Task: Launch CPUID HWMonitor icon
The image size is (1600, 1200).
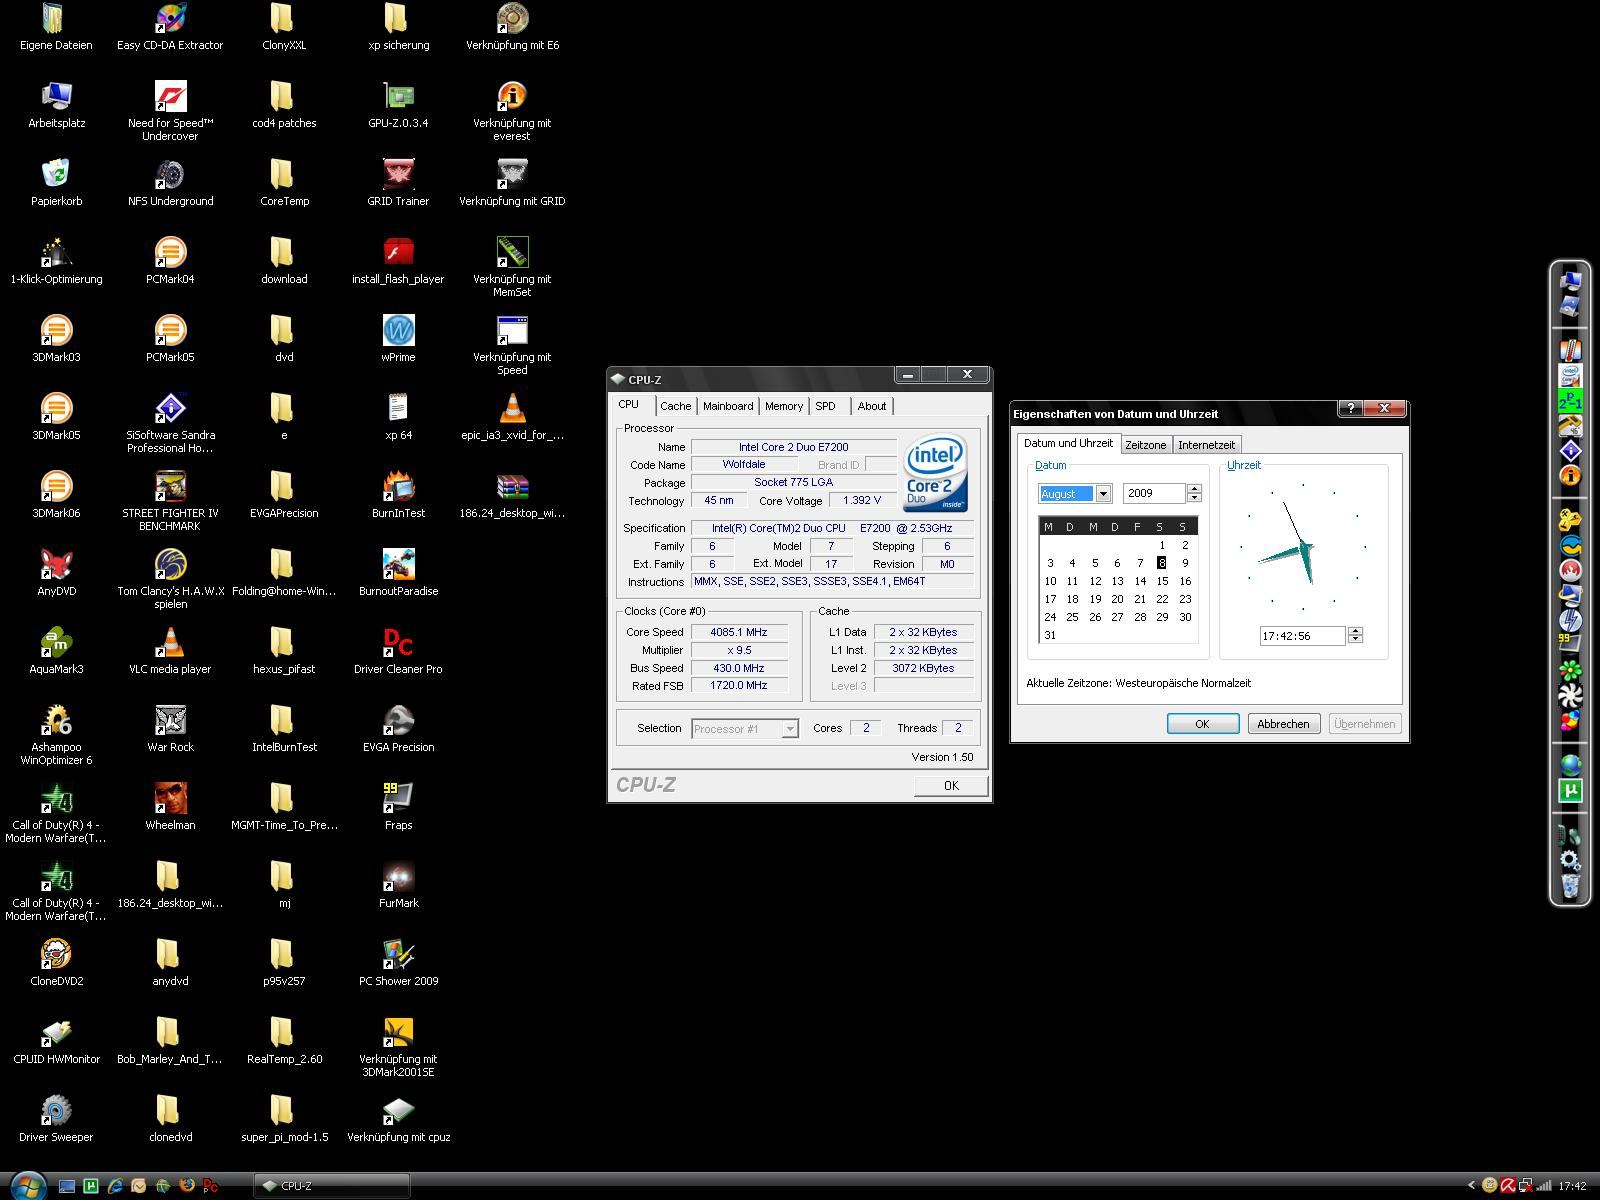Action: (x=56, y=1041)
